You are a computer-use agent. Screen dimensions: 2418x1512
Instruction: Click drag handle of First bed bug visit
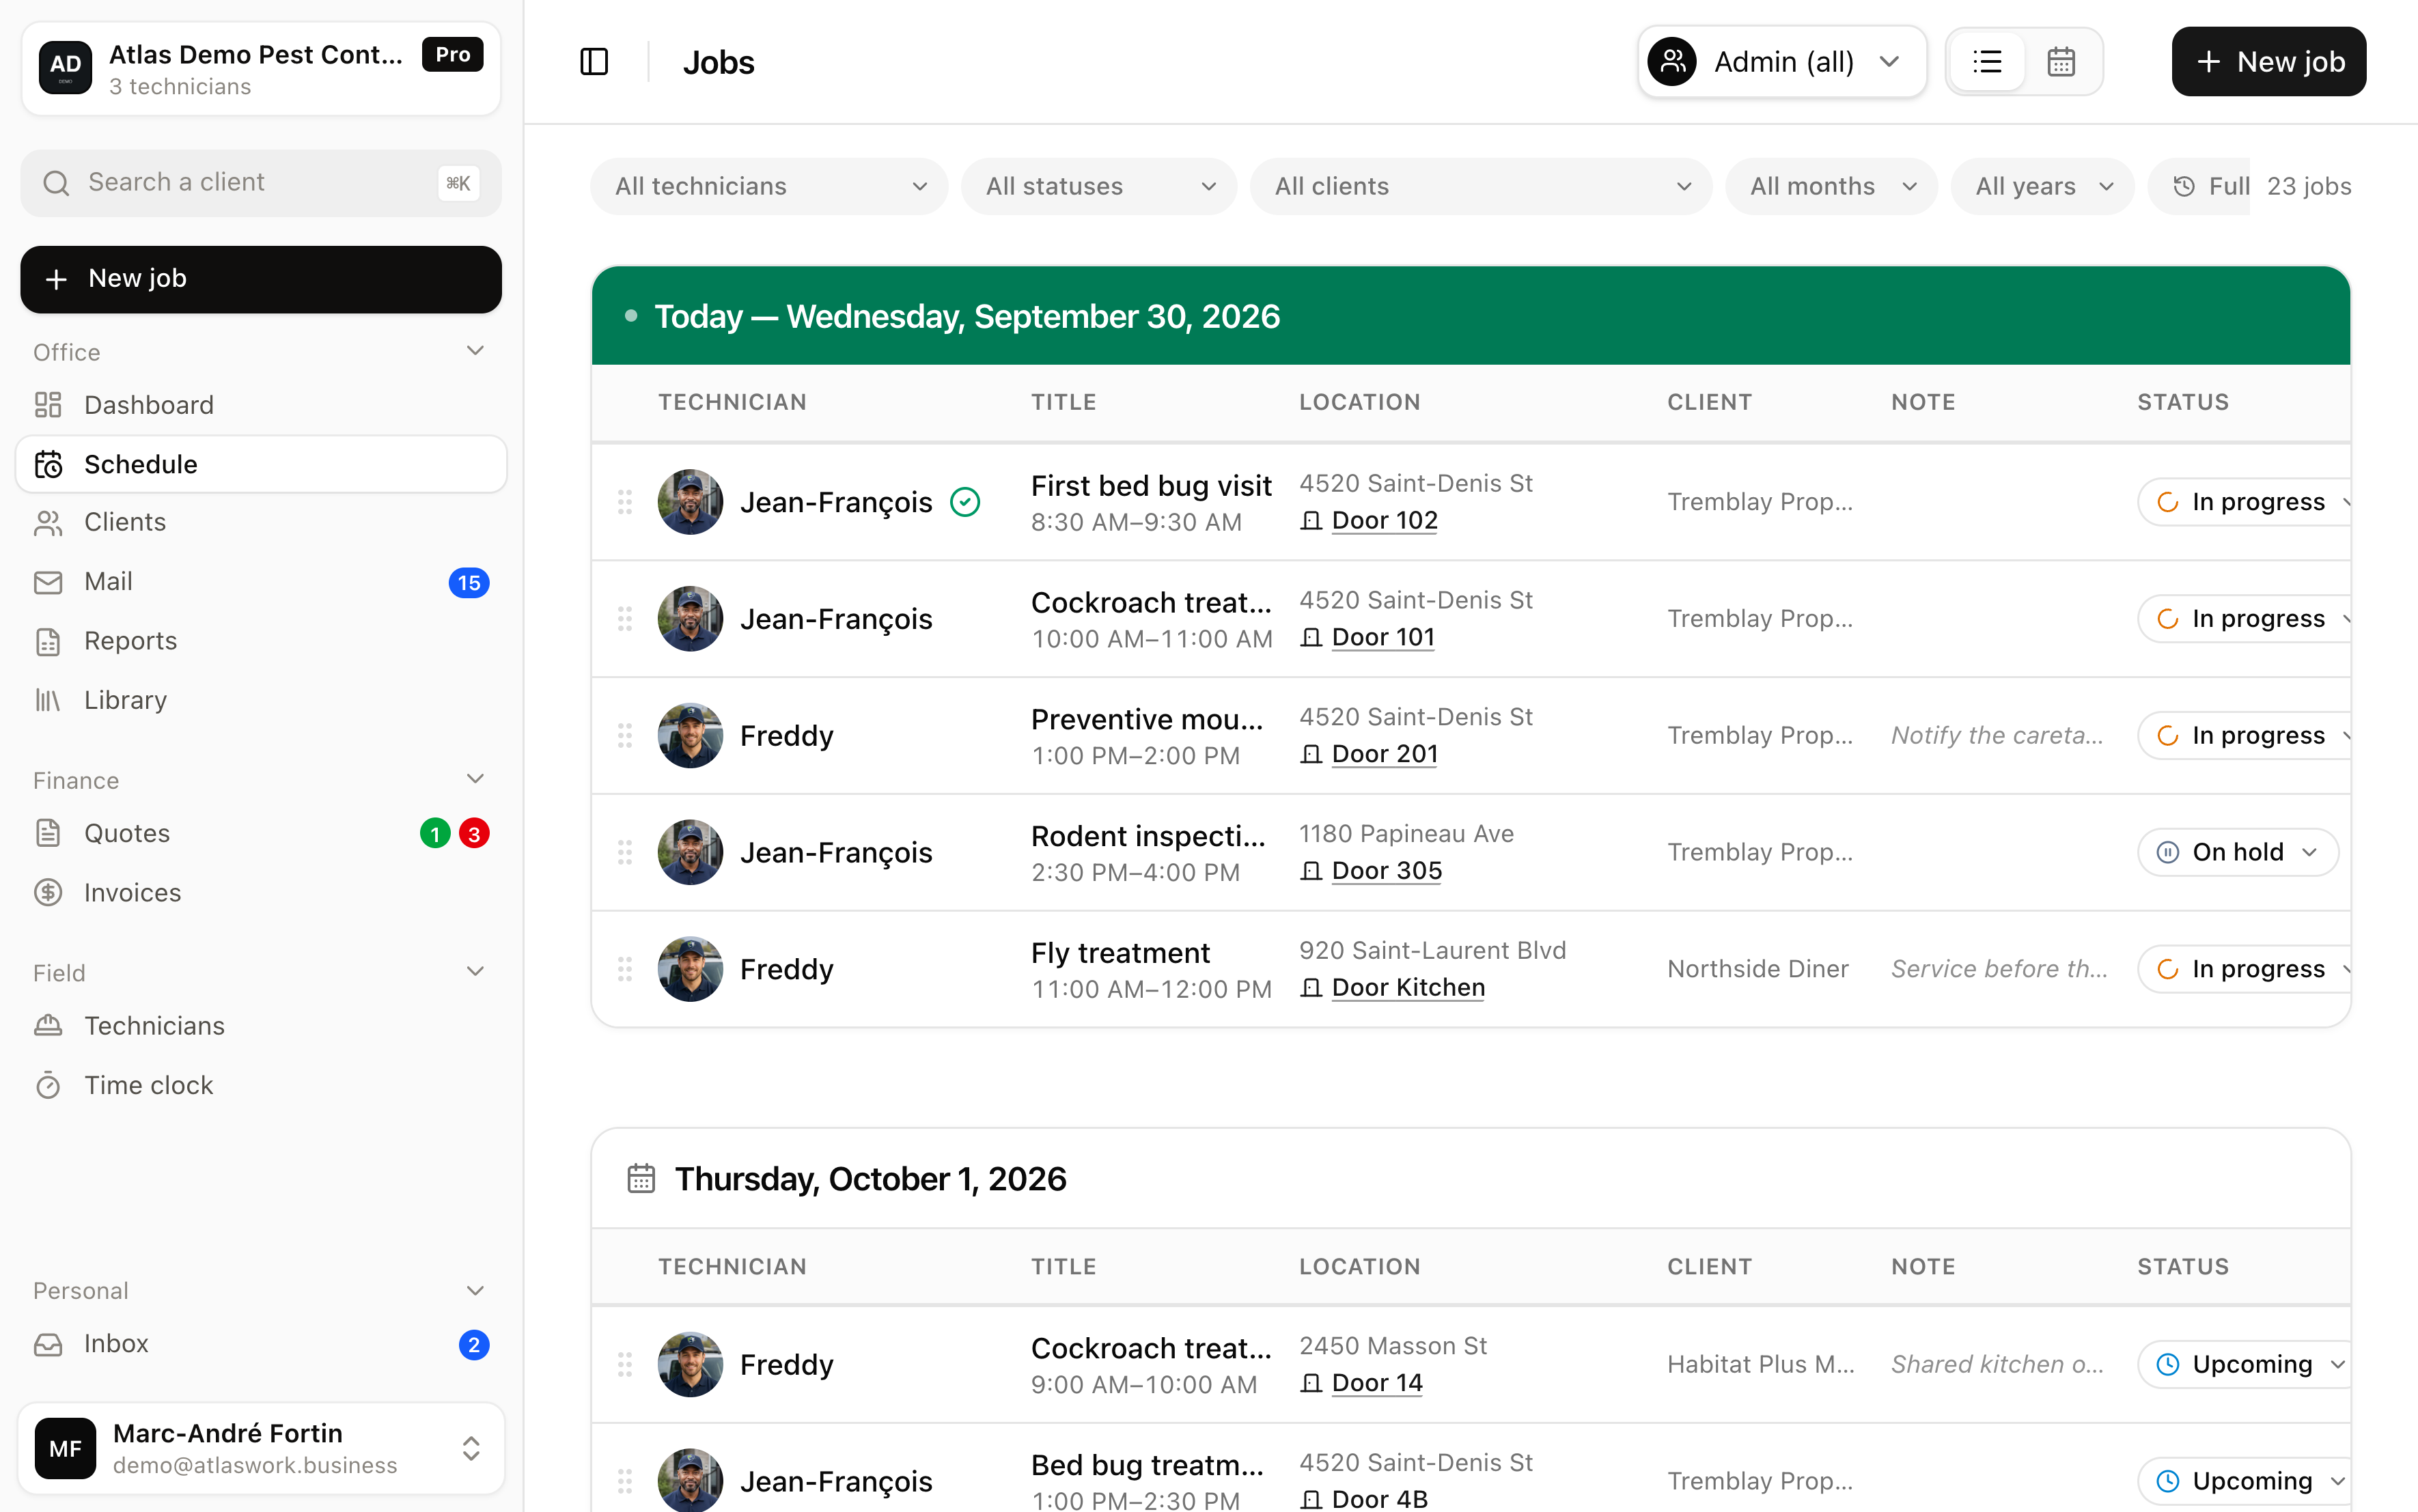coord(625,502)
